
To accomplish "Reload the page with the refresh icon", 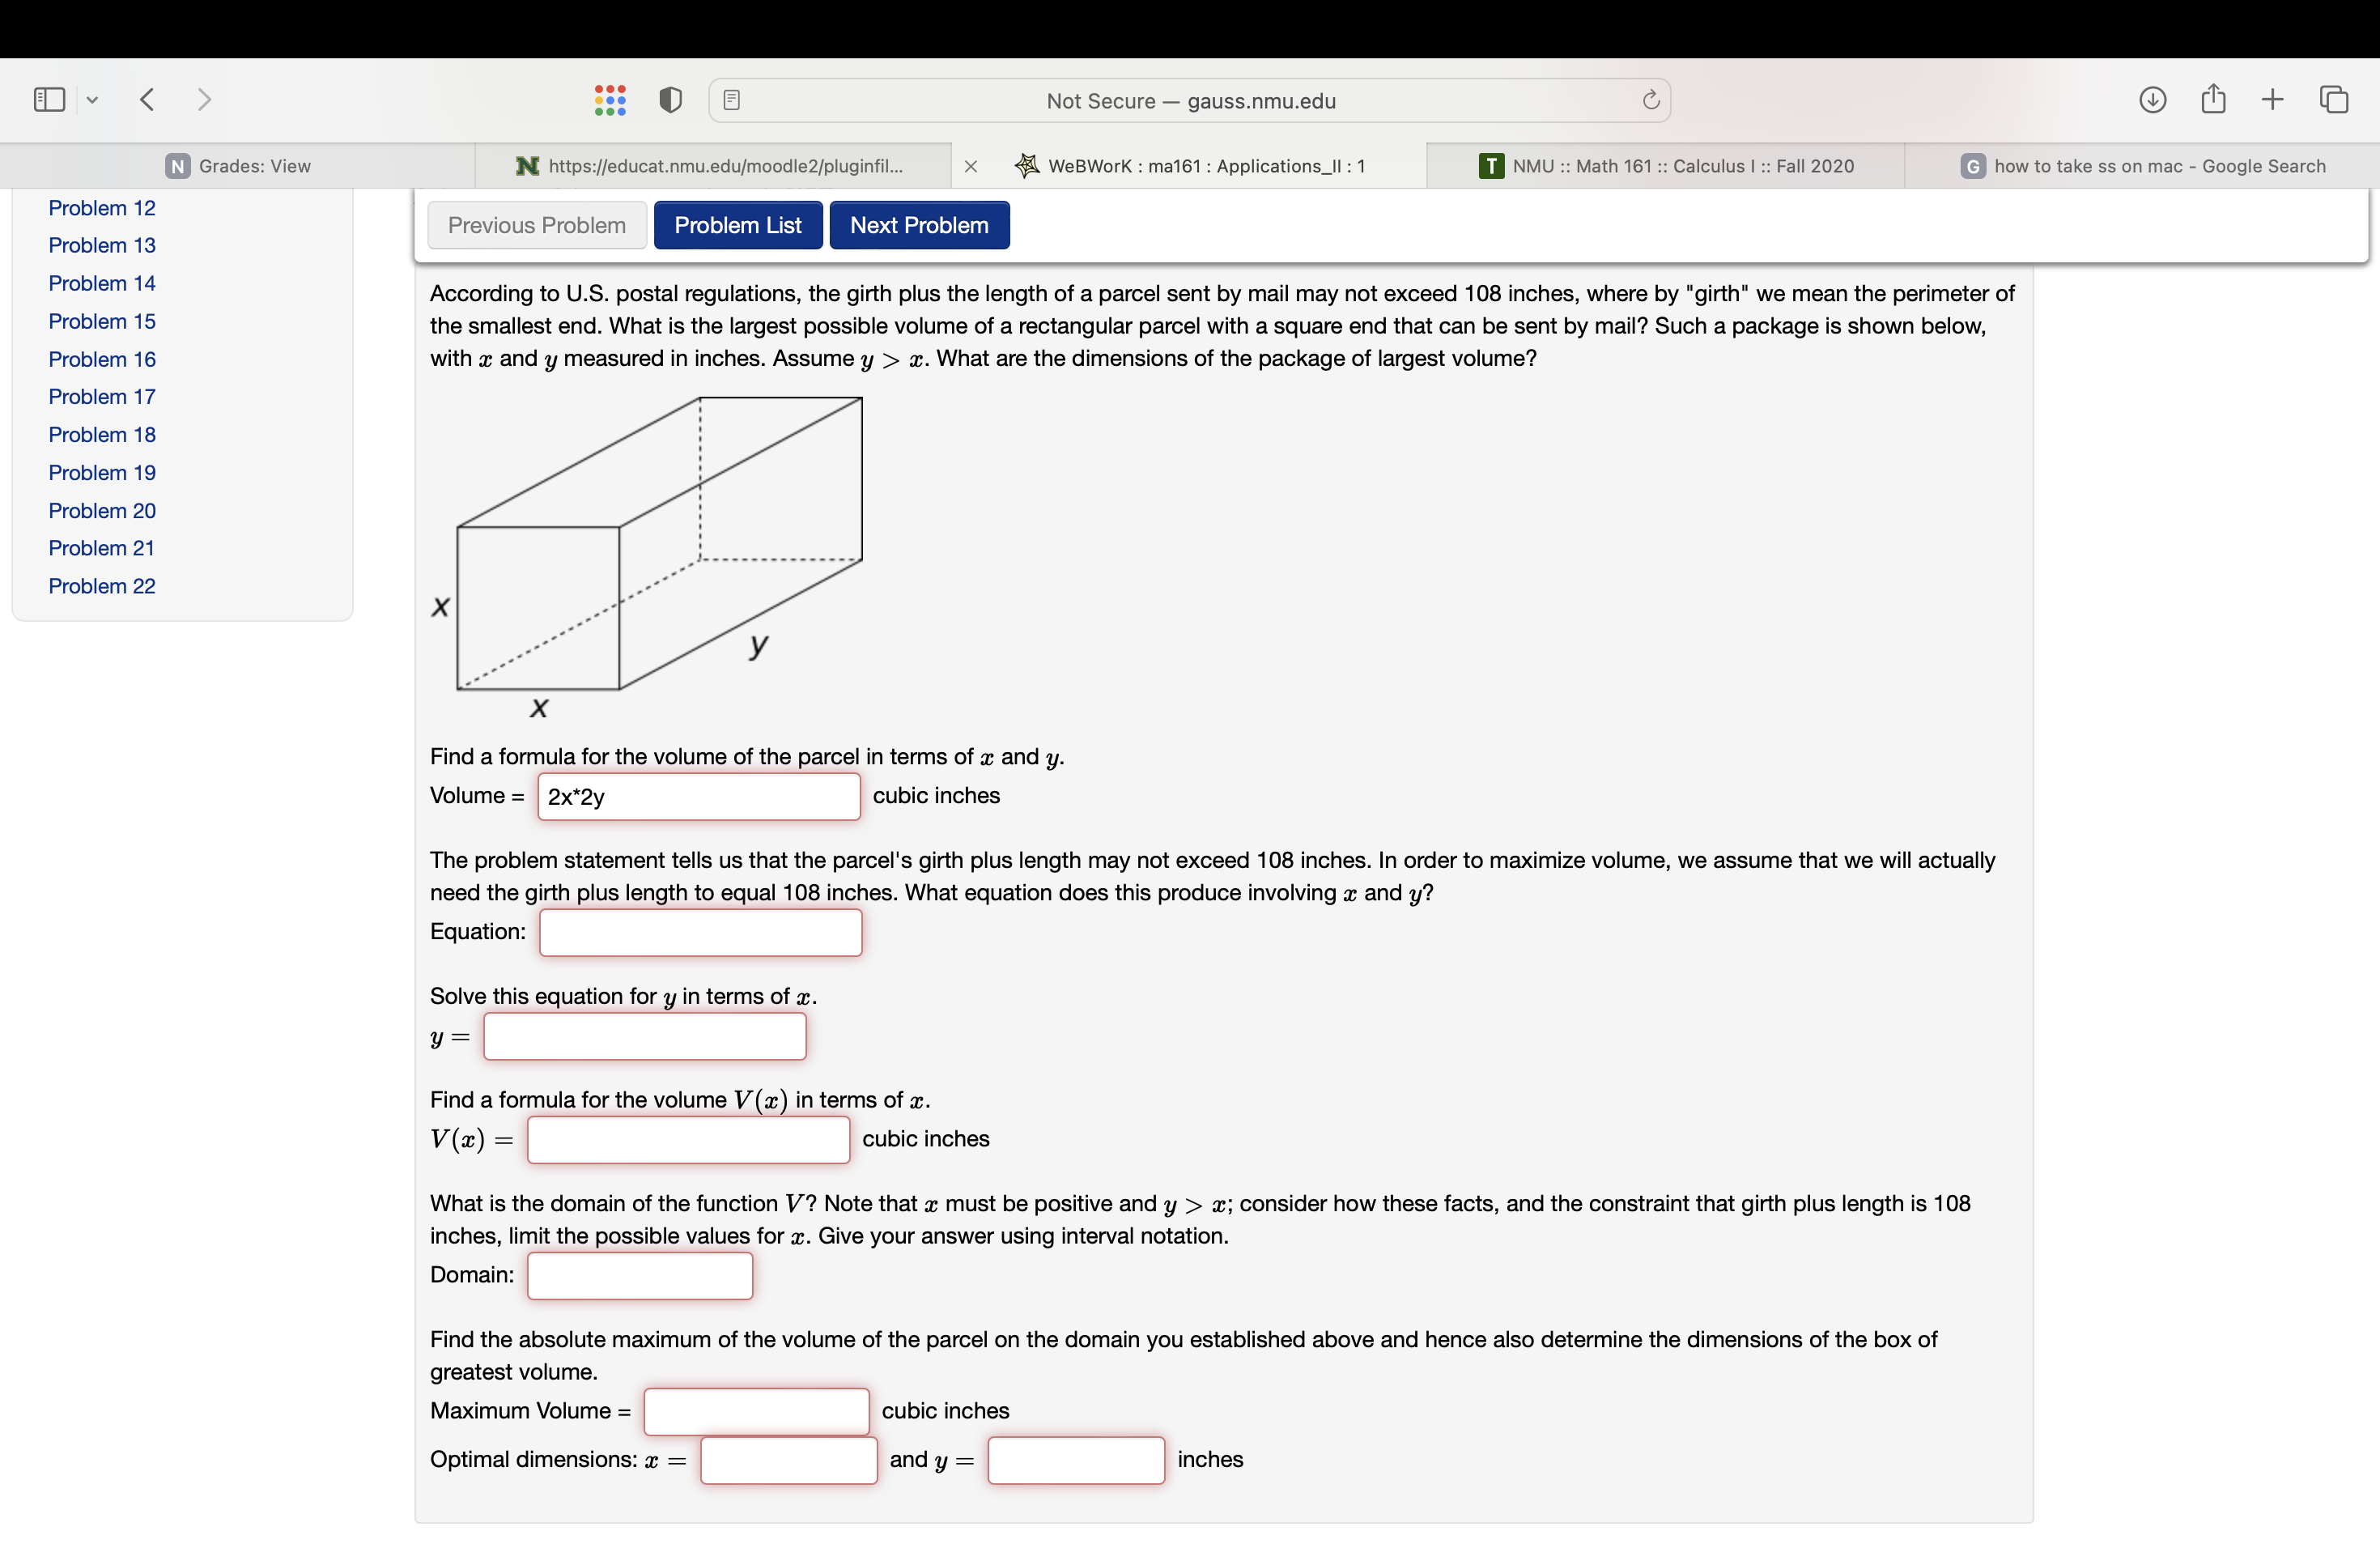I will (x=1650, y=100).
